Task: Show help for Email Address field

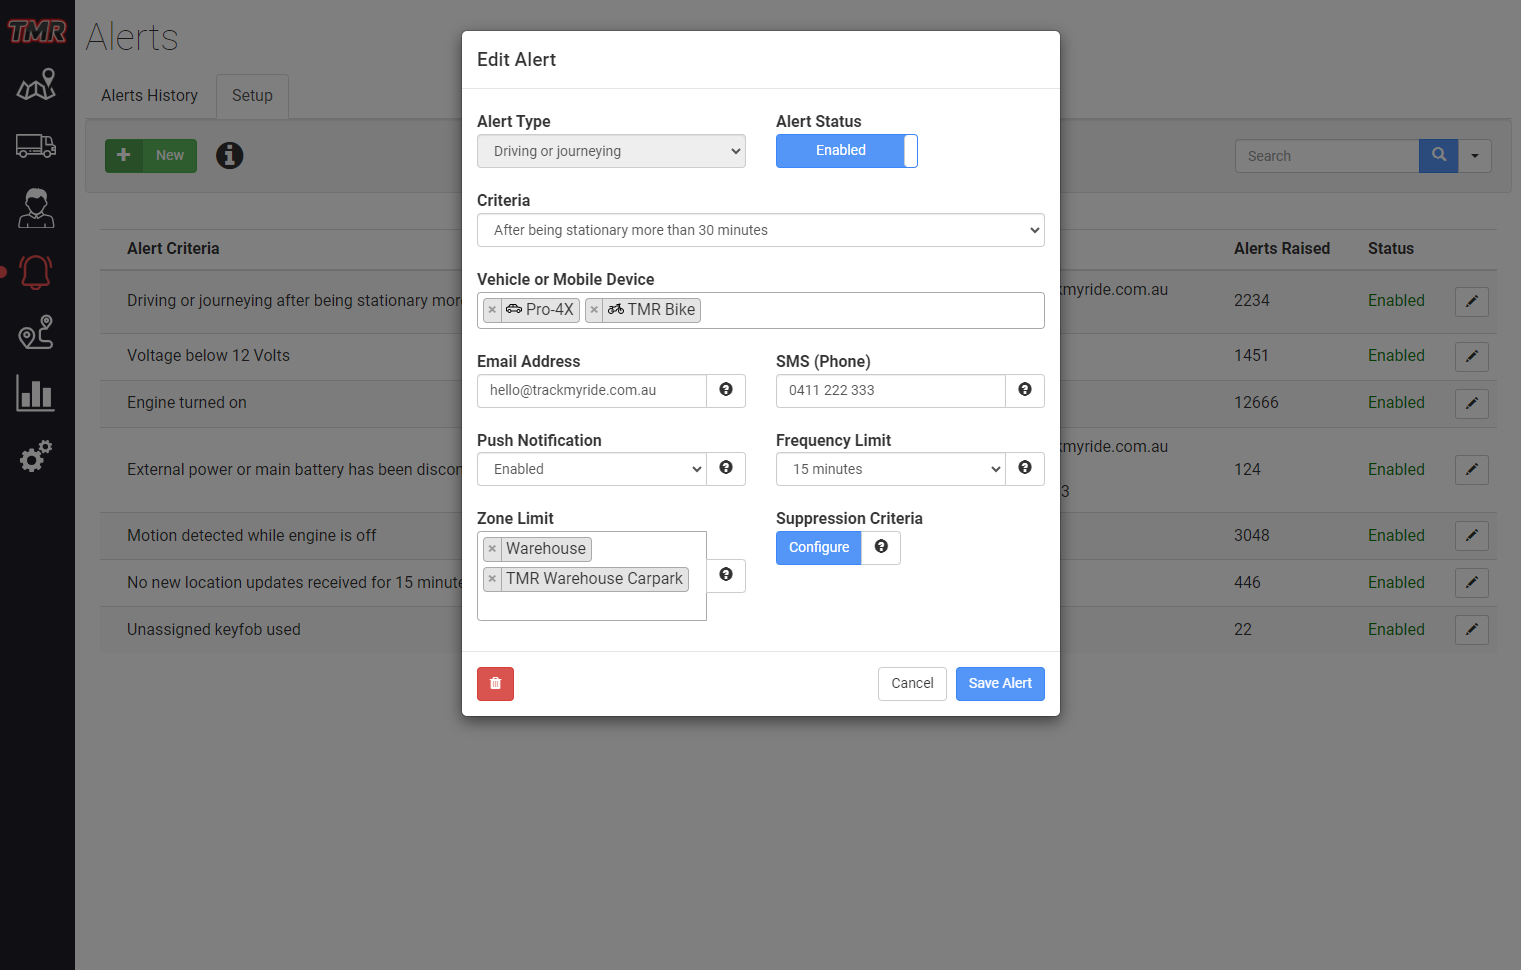Action: coord(726,390)
